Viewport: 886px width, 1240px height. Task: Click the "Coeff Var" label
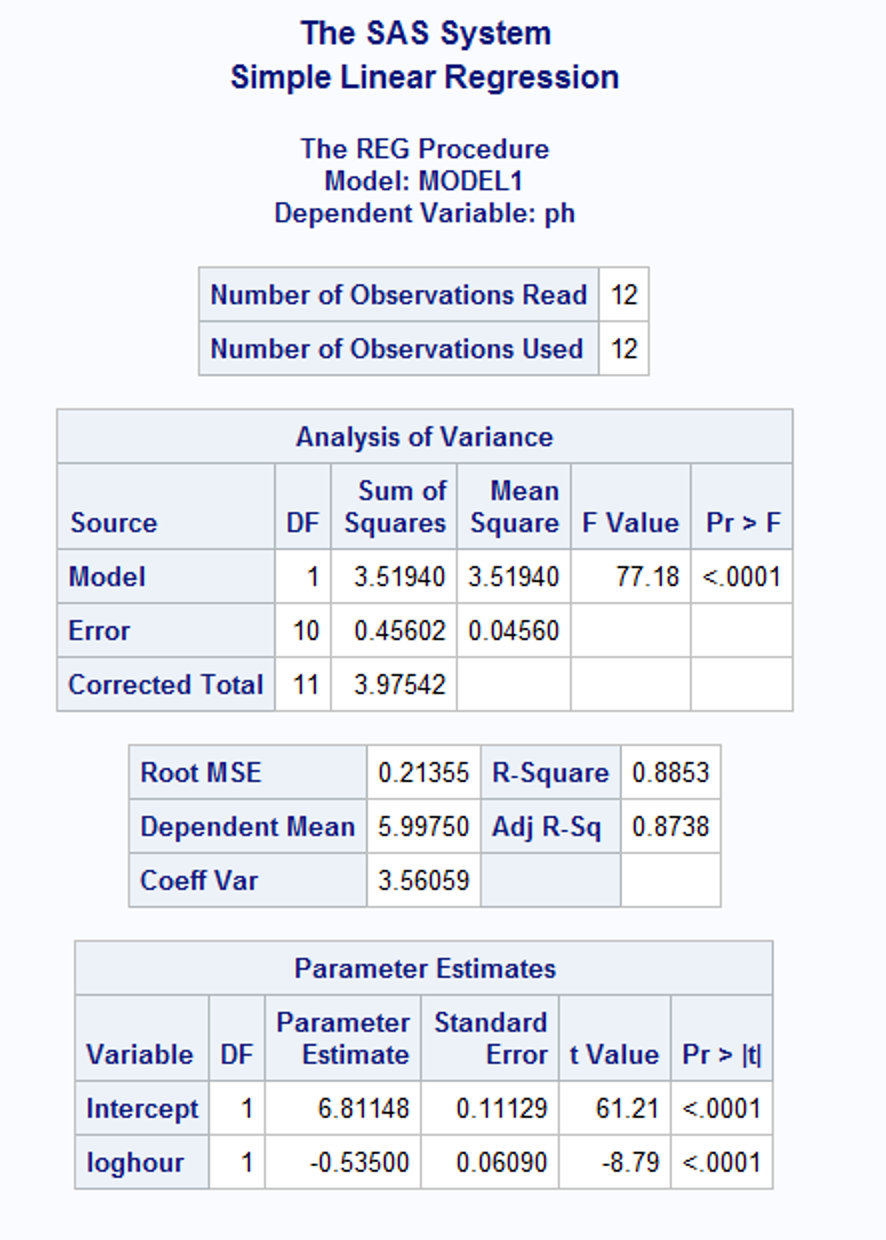(199, 881)
